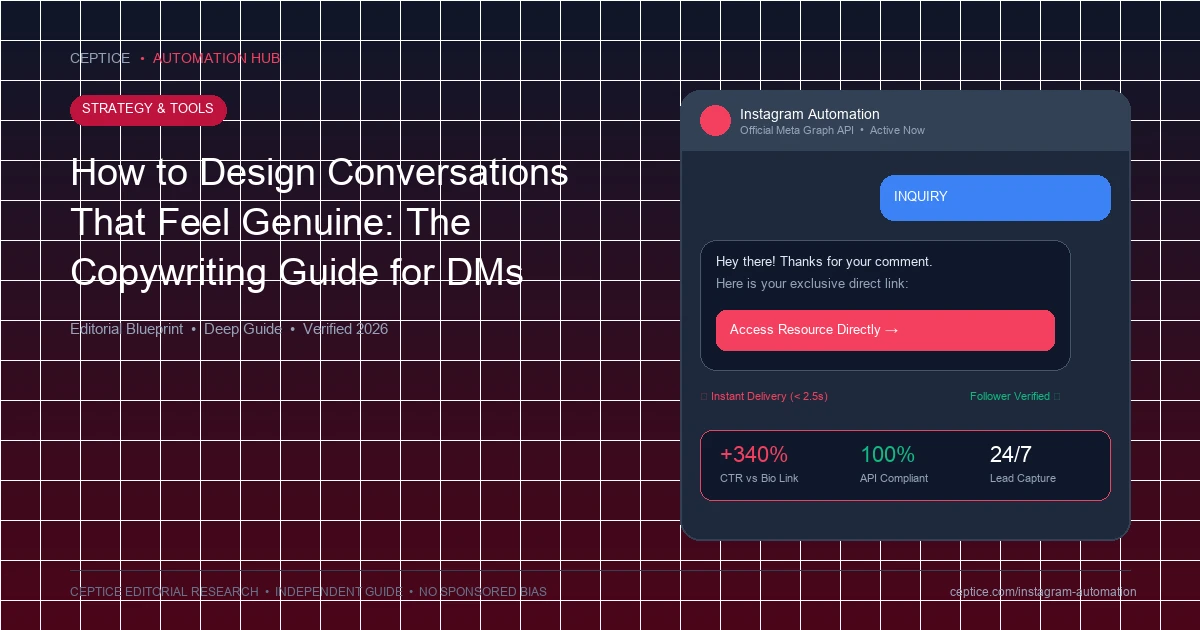Click 'Hey there! Thanks for your comment.'
Image resolution: width=1200 pixels, height=630 pixels.
coord(824,262)
